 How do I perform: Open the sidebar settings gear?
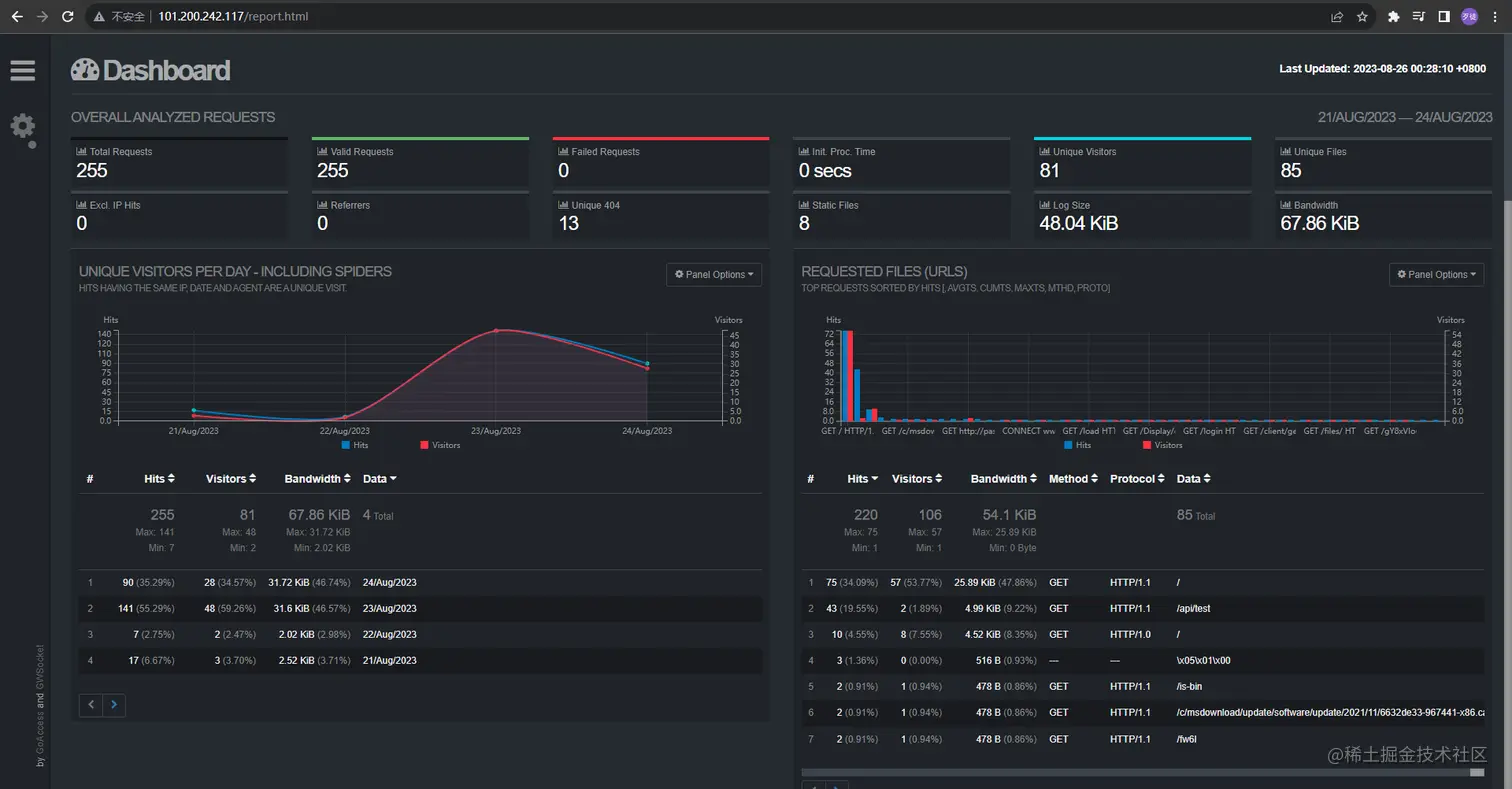point(23,127)
